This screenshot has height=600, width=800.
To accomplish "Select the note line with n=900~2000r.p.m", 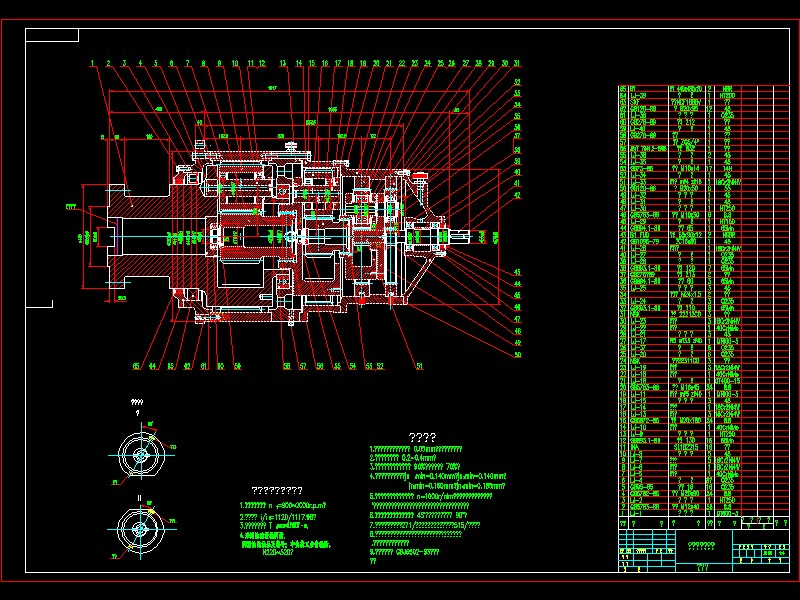I will [x=282, y=506].
